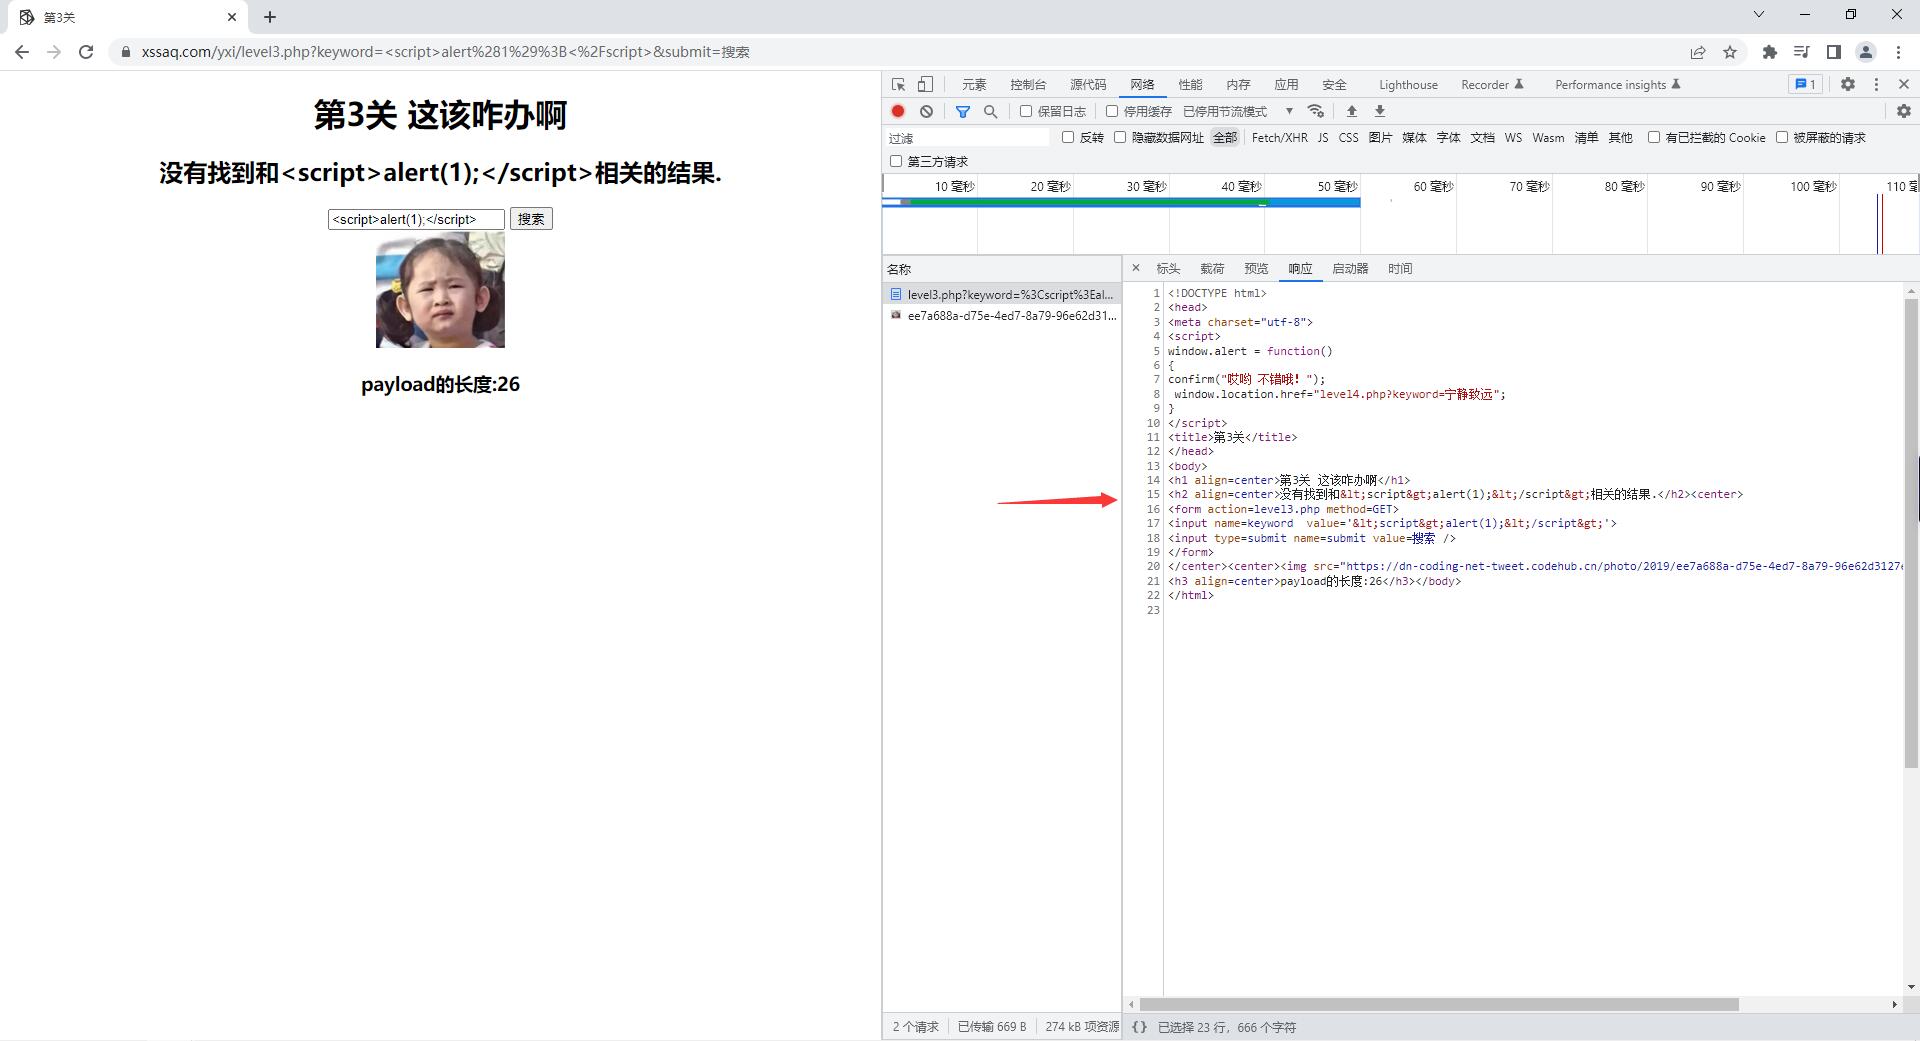Toggle device toolbar emulation icon
This screenshot has height=1041, width=1920.
tap(926, 85)
